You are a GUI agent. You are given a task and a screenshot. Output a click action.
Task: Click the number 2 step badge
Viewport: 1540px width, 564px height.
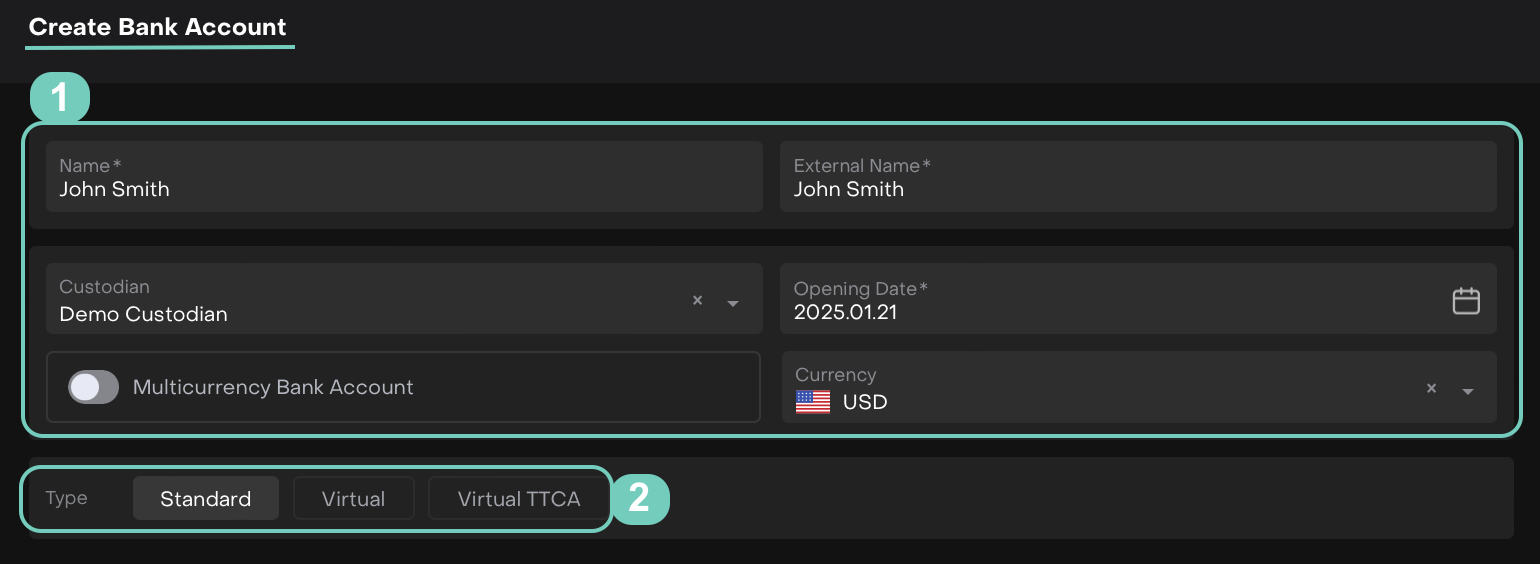click(x=639, y=498)
